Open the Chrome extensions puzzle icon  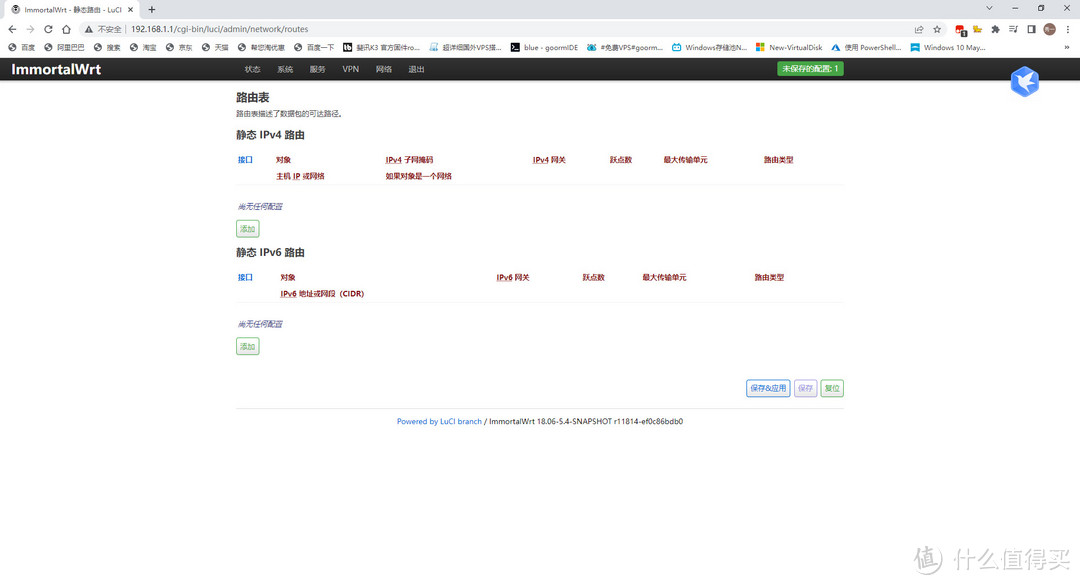tap(995, 29)
